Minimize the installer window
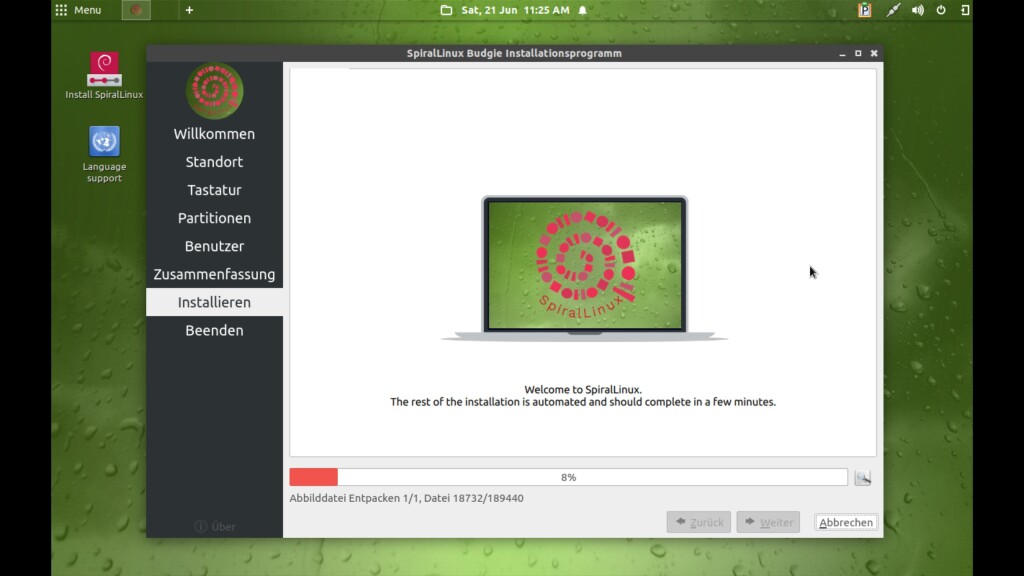 pyautogui.click(x=842, y=54)
